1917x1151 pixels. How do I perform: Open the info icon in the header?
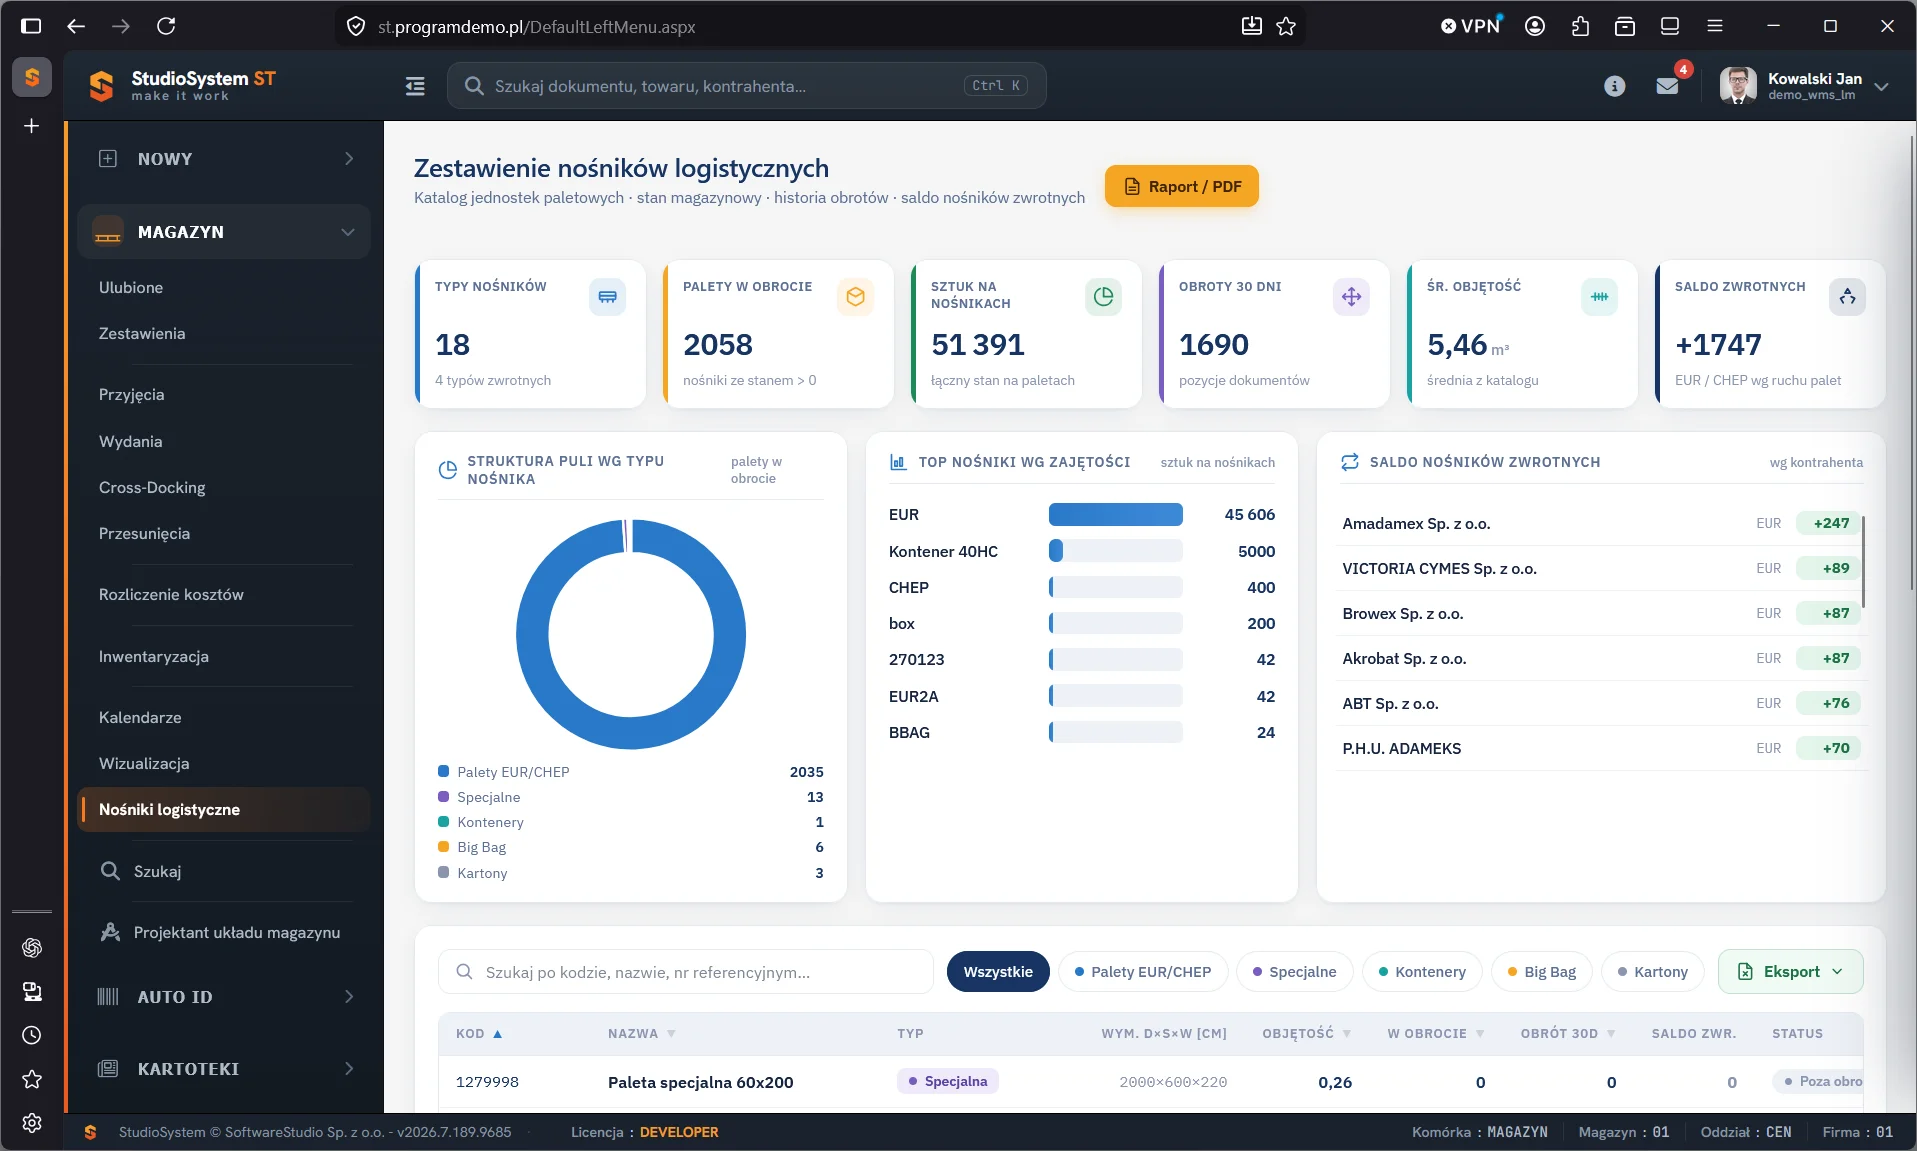1614,86
